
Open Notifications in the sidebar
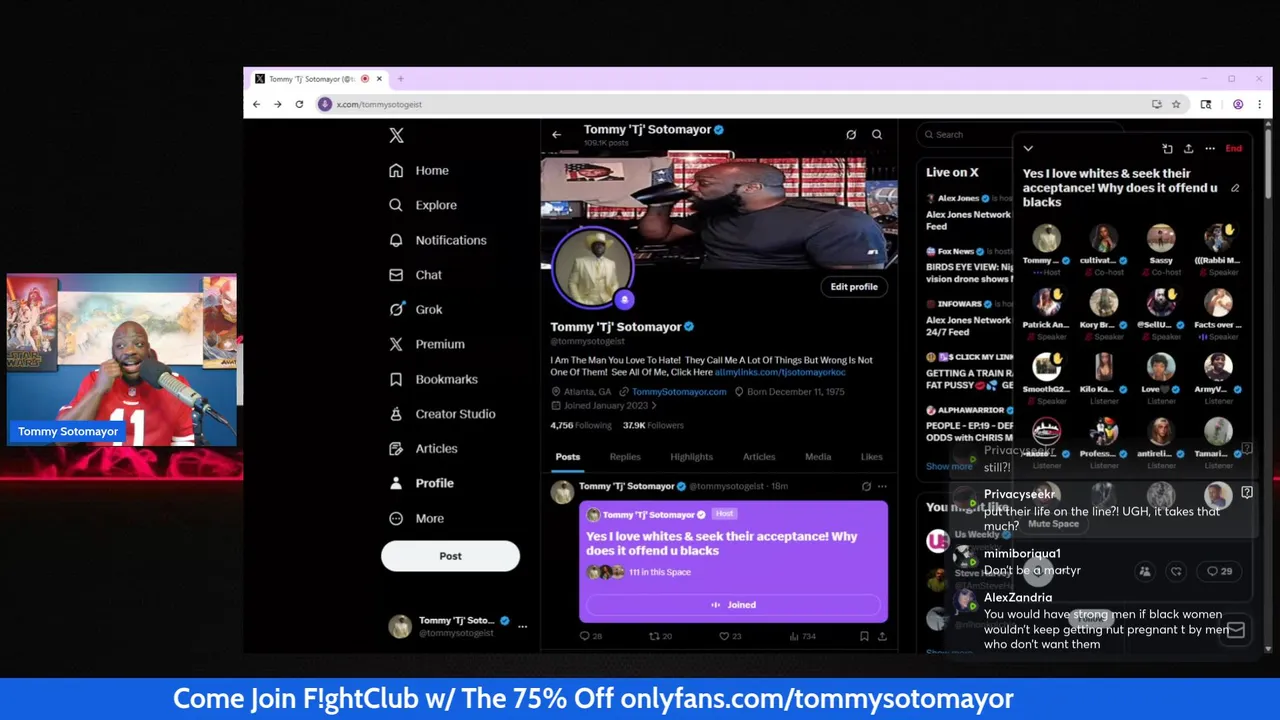tap(438, 240)
